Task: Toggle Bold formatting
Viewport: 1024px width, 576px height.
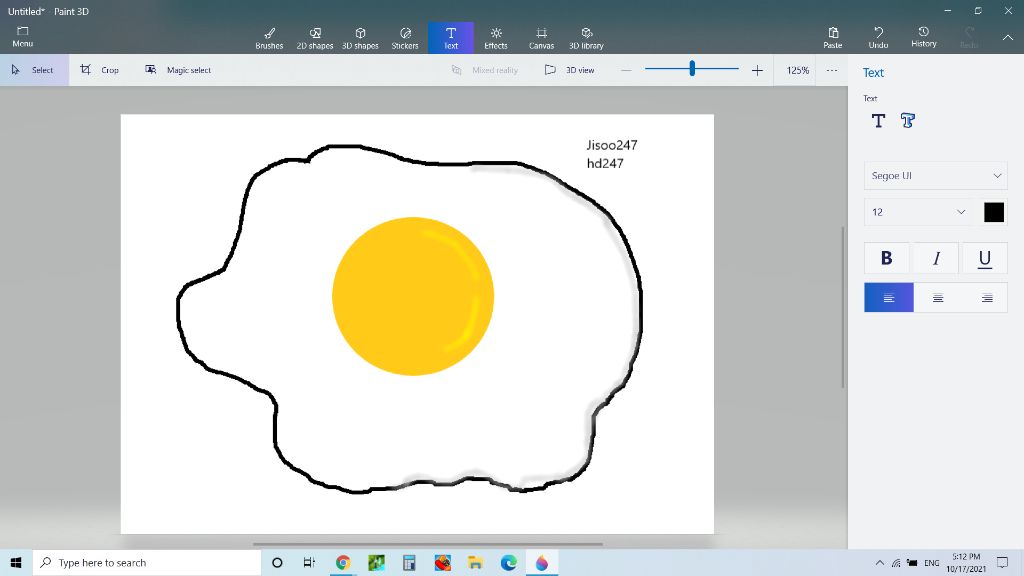Action: tap(887, 258)
